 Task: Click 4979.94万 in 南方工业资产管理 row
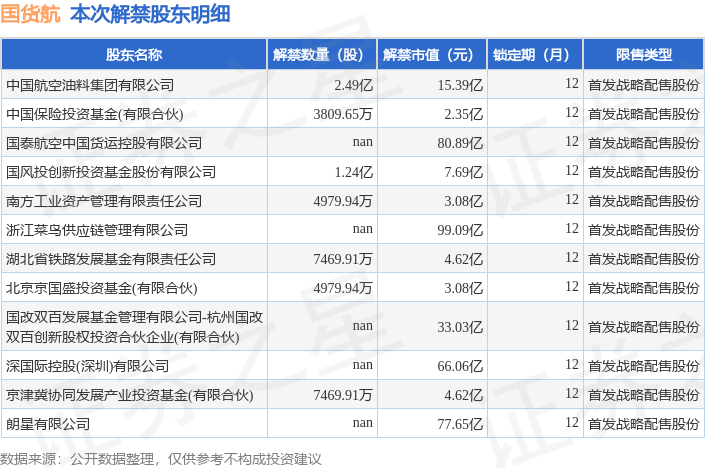click(343, 201)
